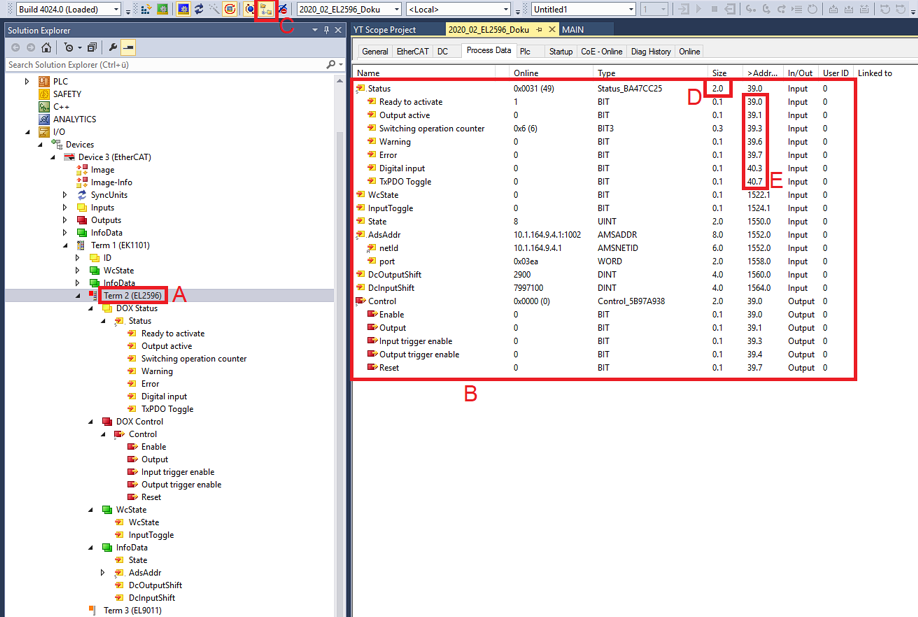This screenshot has width=918, height=617.
Task: Close the 2020_02_EL2596_Doku document tab
Action: click(x=552, y=29)
